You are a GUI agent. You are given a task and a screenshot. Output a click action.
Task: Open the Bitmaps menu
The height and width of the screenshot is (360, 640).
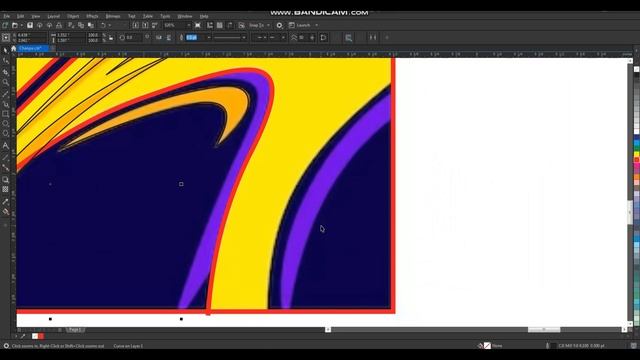[113, 16]
